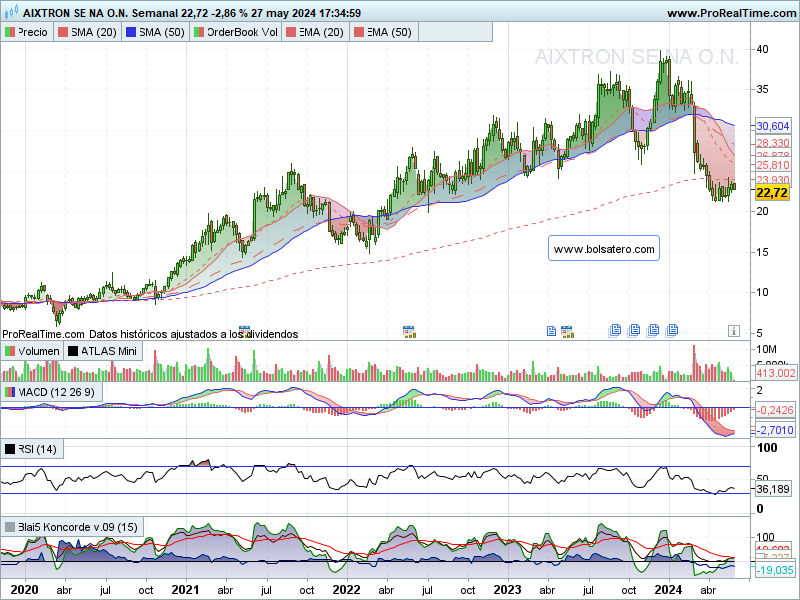The width and height of the screenshot is (800, 600).
Task: Click the black swatch next to RSI (14)
Action: coord(10,449)
